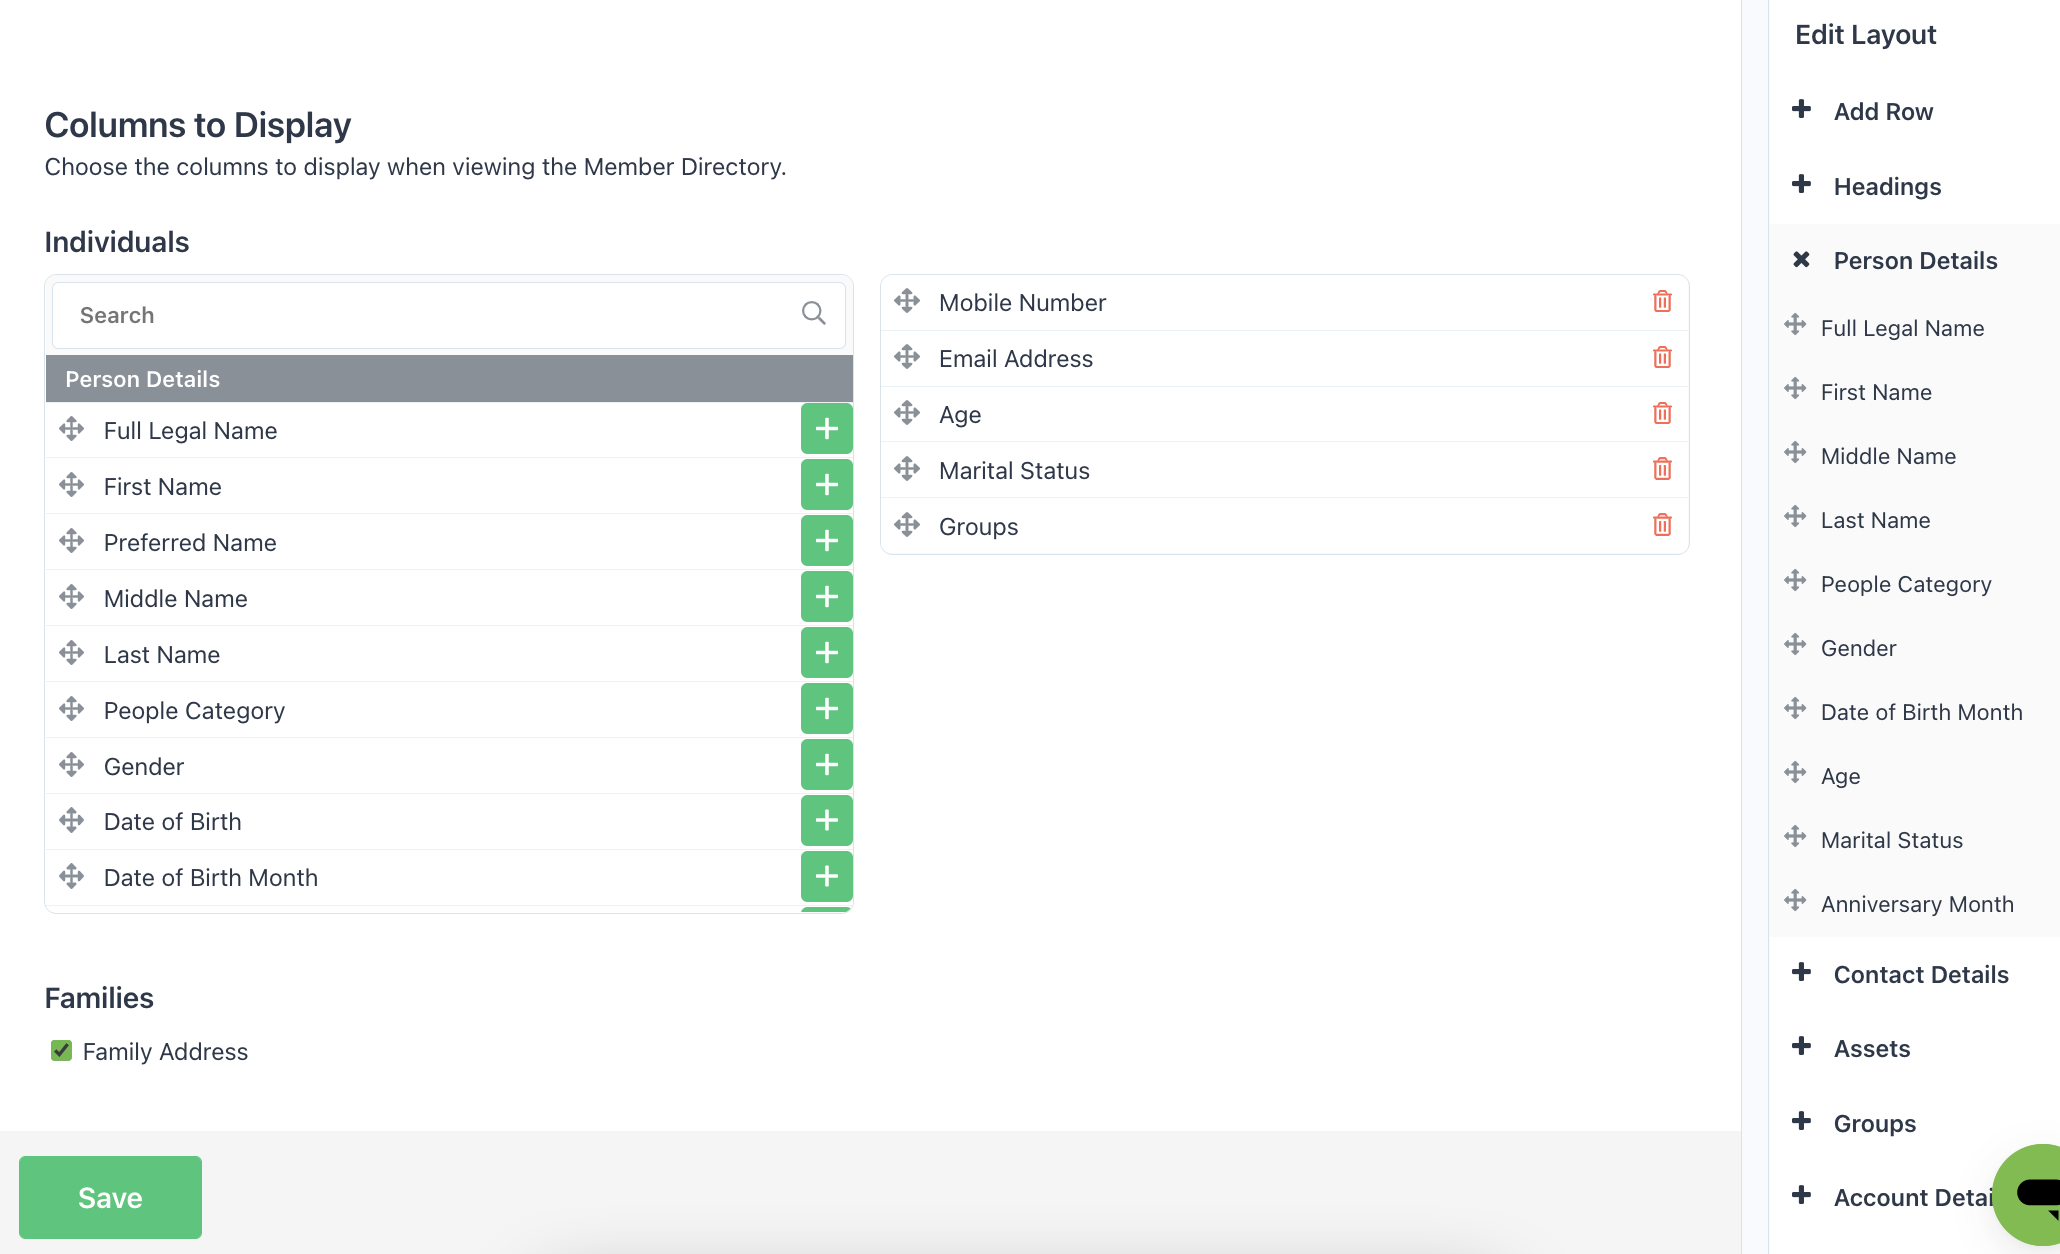Trash the Groups column
Viewport: 2060px width, 1254px height.
(x=1662, y=526)
